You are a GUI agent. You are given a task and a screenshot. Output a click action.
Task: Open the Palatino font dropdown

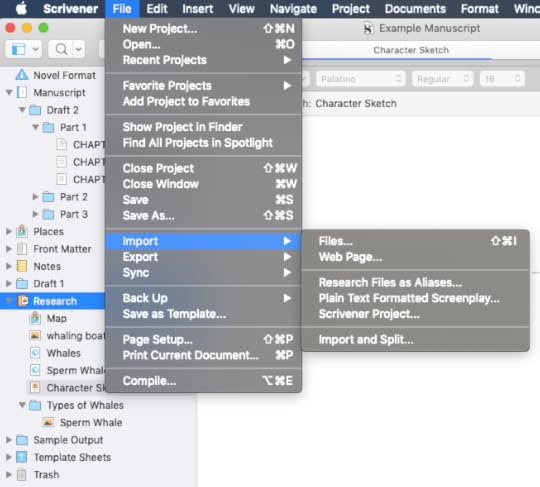click(360, 79)
